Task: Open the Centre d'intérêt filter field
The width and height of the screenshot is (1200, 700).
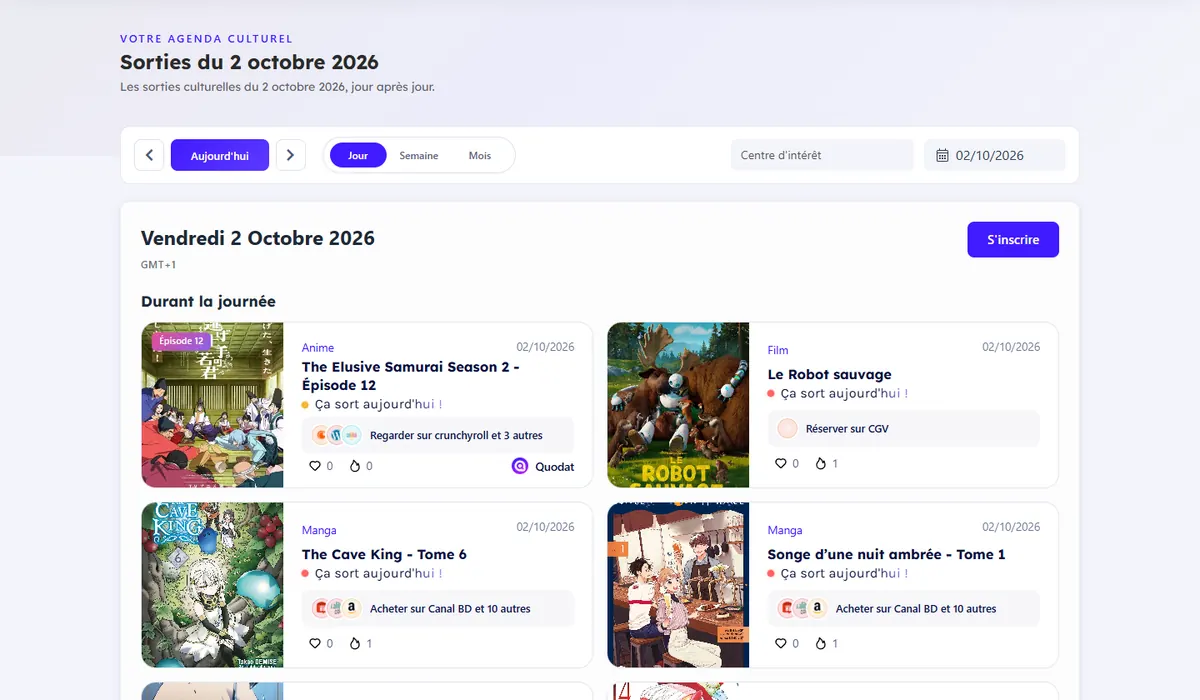Action: pyautogui.click(x=822, y=155)
